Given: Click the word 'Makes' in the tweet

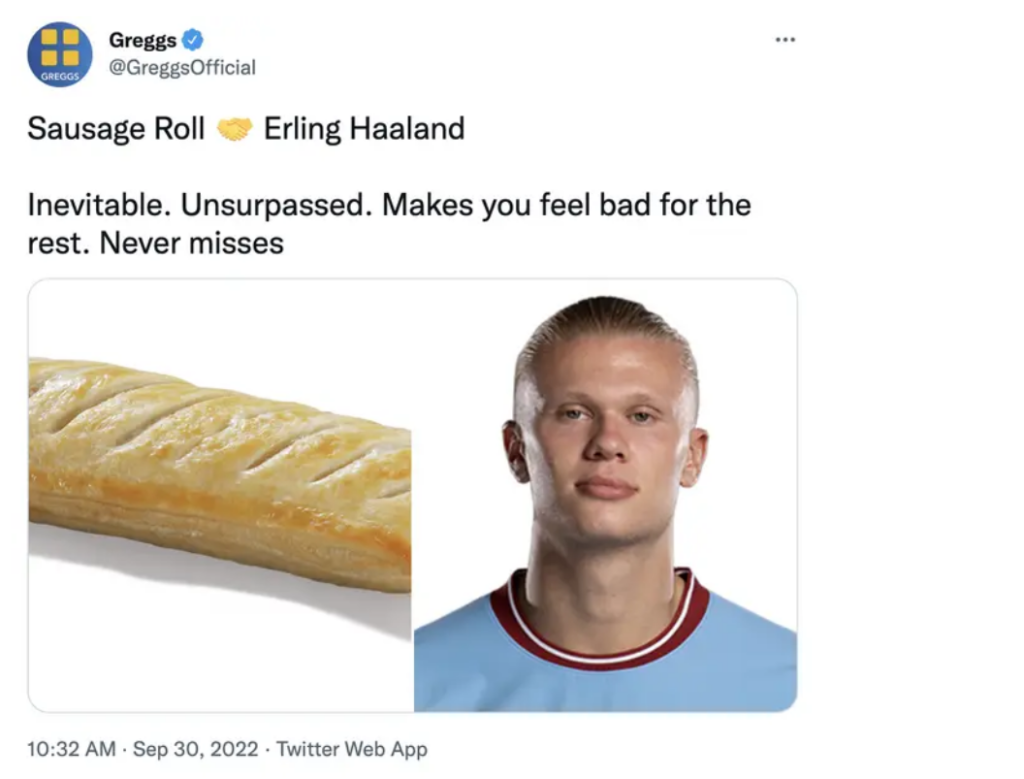Looking at the screenshot, I should [427, 205].
